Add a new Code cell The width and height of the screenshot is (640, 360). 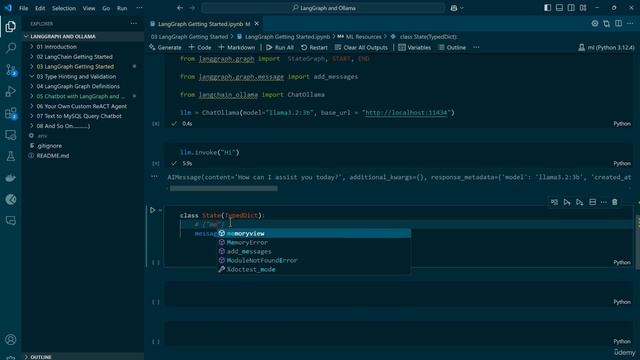pos(200,47)
